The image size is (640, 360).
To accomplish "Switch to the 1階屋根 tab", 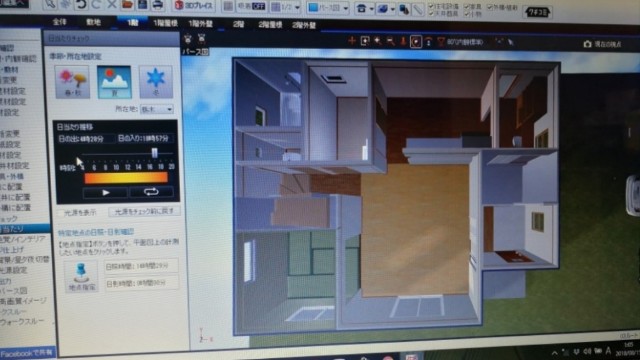I will (165, 23).
